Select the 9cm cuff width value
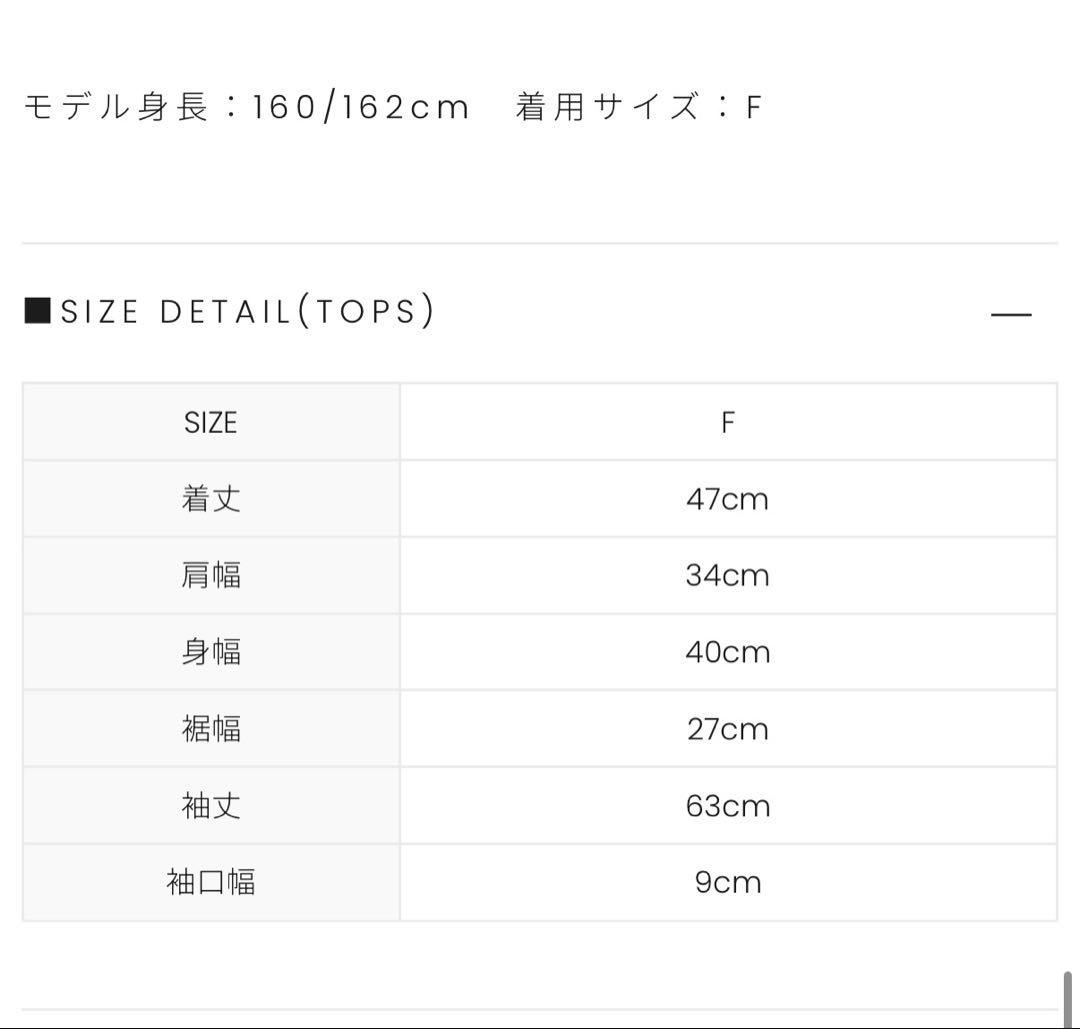The width and height of the screenshot is (1080, 1029). click(728, 882)
